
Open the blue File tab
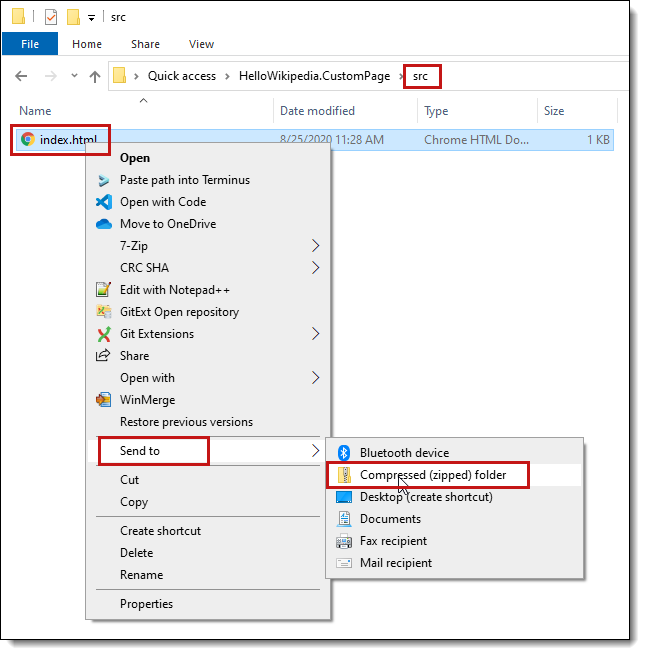point(30,44)
